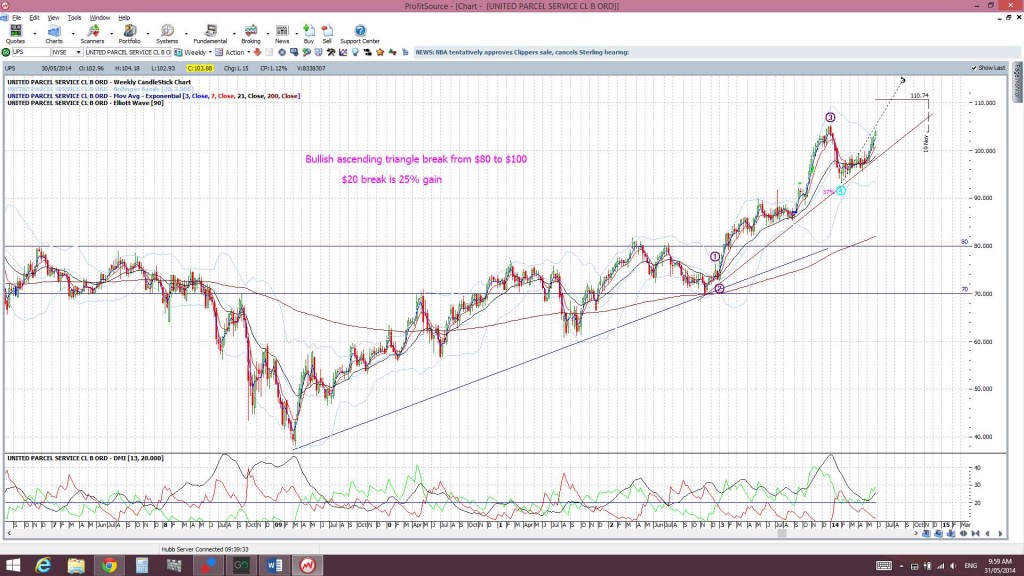Open the News module
The height and width of the screenshot is (576, 1024).
tap(282, 34)
